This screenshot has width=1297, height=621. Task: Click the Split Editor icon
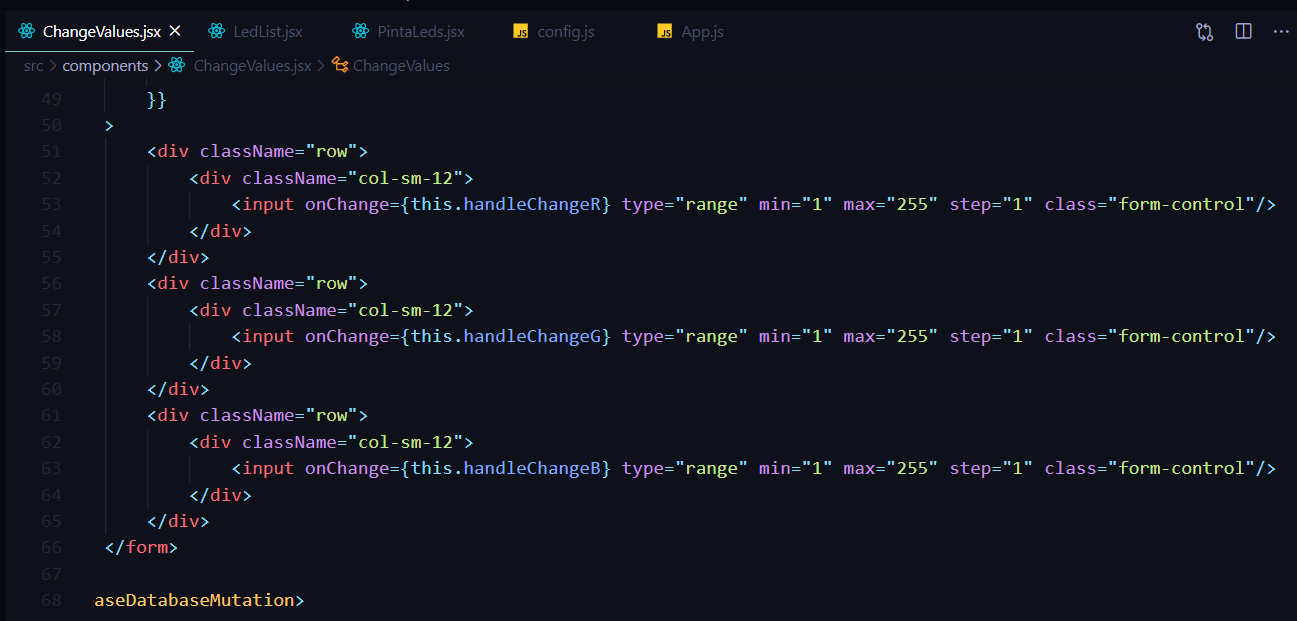[x=1243, y=31]
